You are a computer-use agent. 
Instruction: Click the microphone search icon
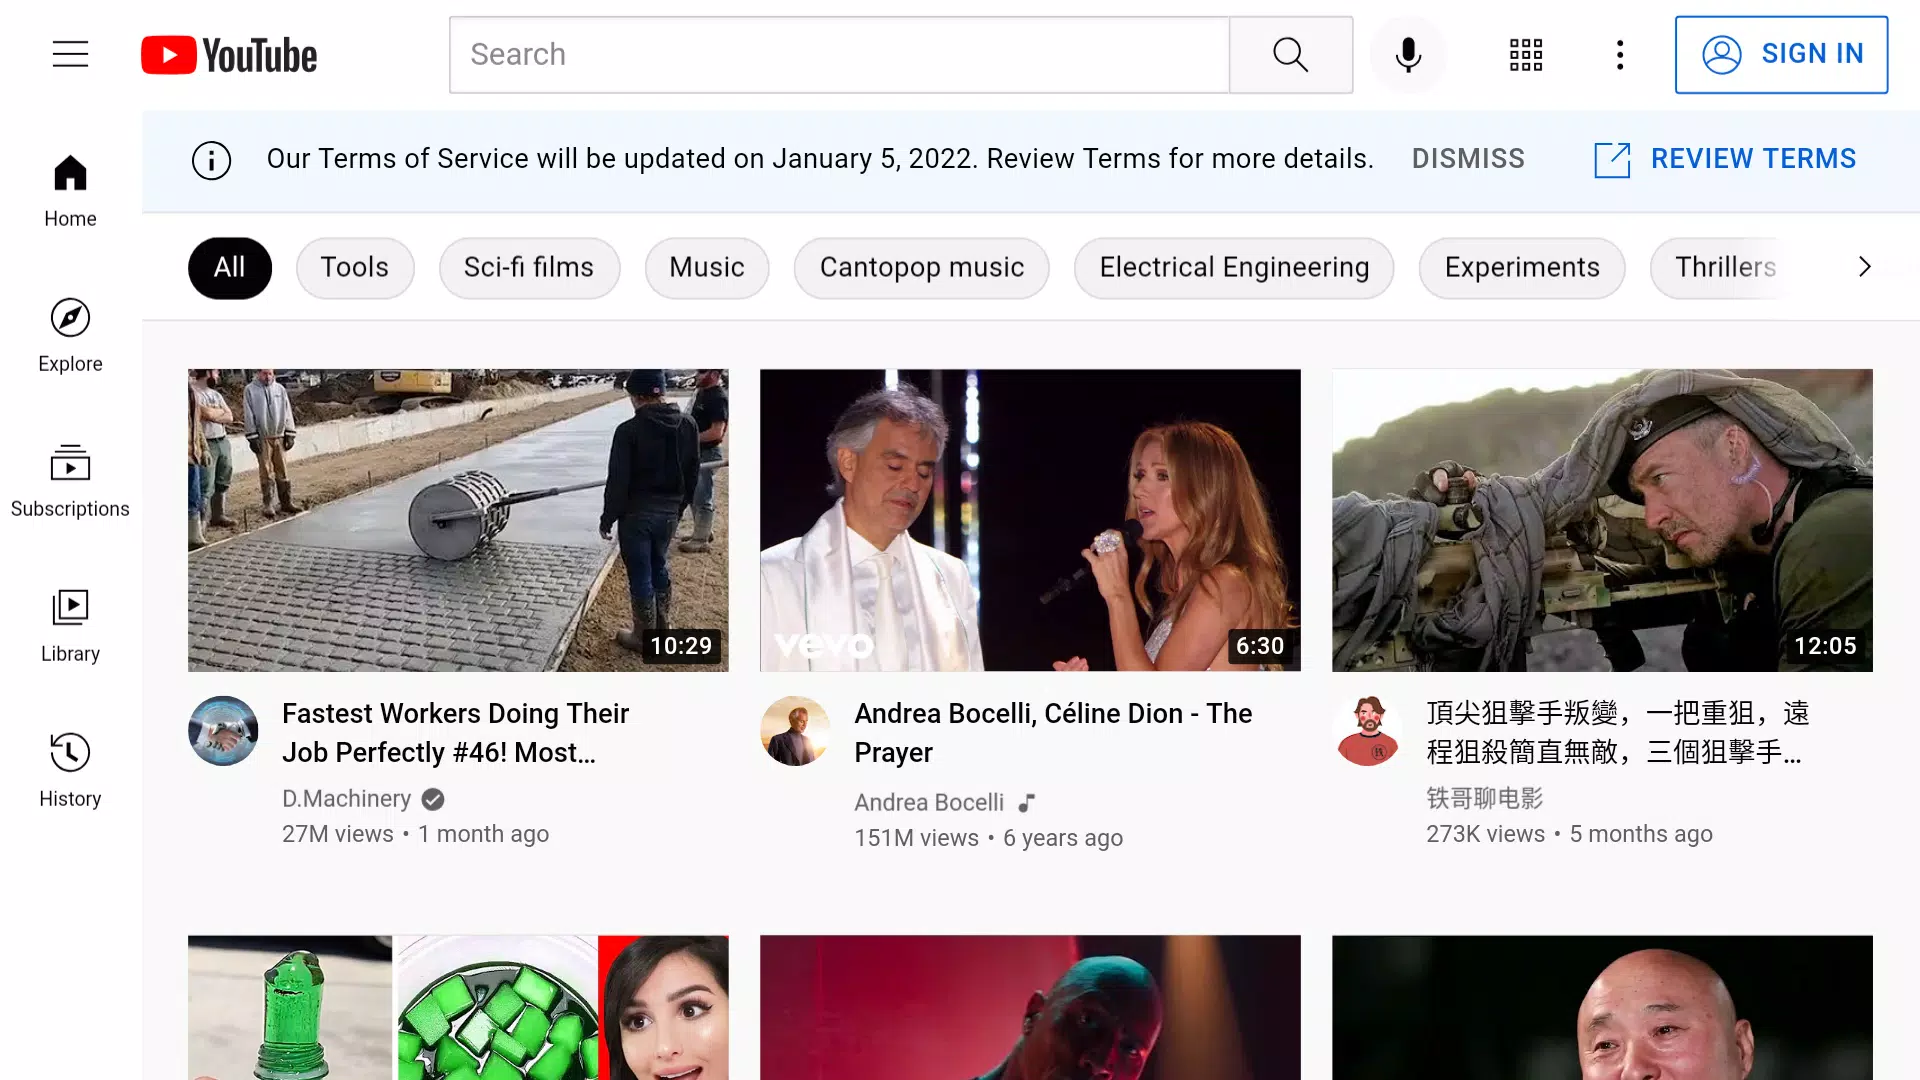[x=1408, y=54]
